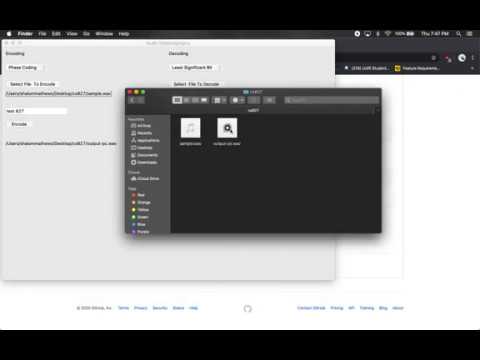Open the UofI Student bookmark
The image size is (480, 360).
pos(366,68)
